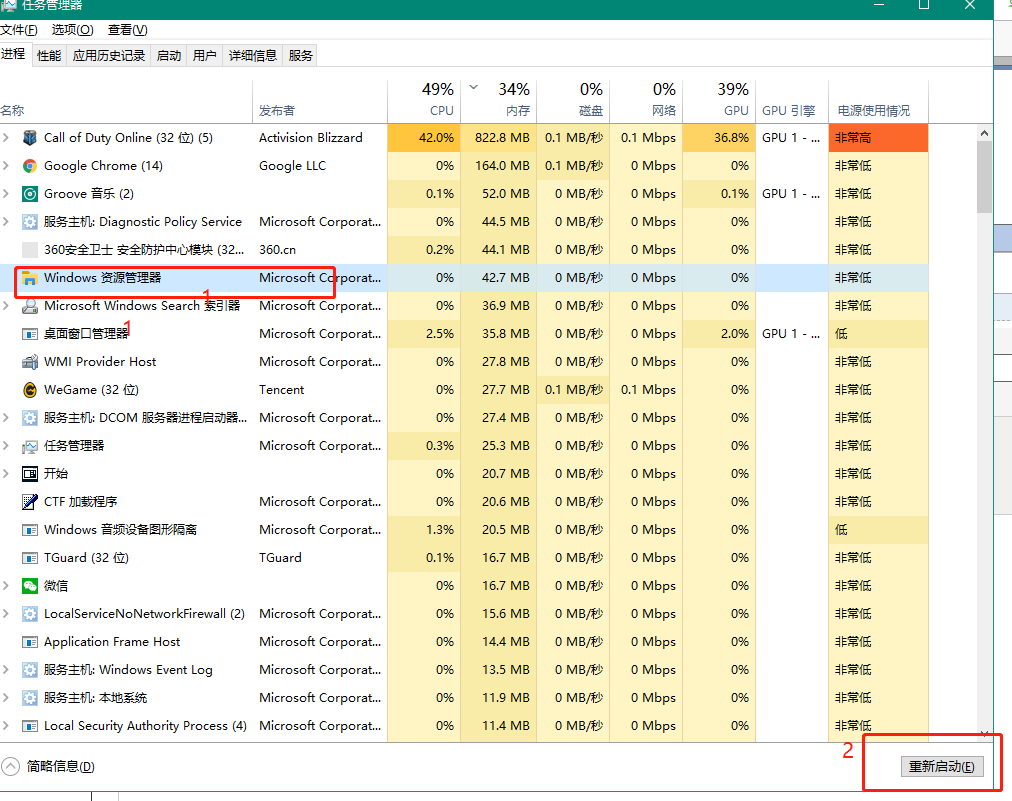Click the Google Chrome process icon
The image size is (1012, 801).
pyautogui.click(x=30, y=166)
